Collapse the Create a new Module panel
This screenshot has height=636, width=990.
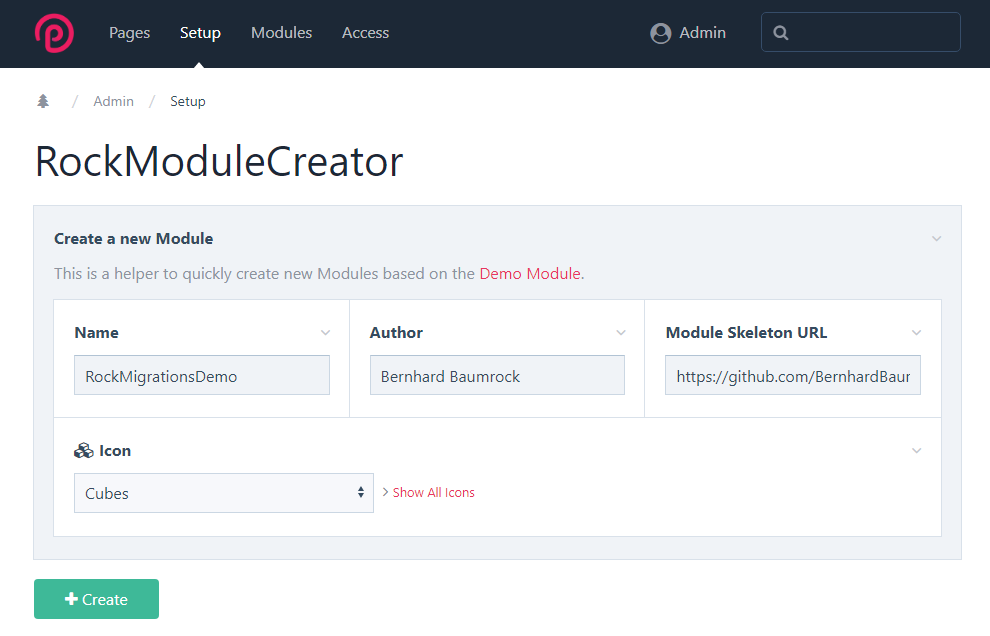pyautogui.click(x=937, y=239)
